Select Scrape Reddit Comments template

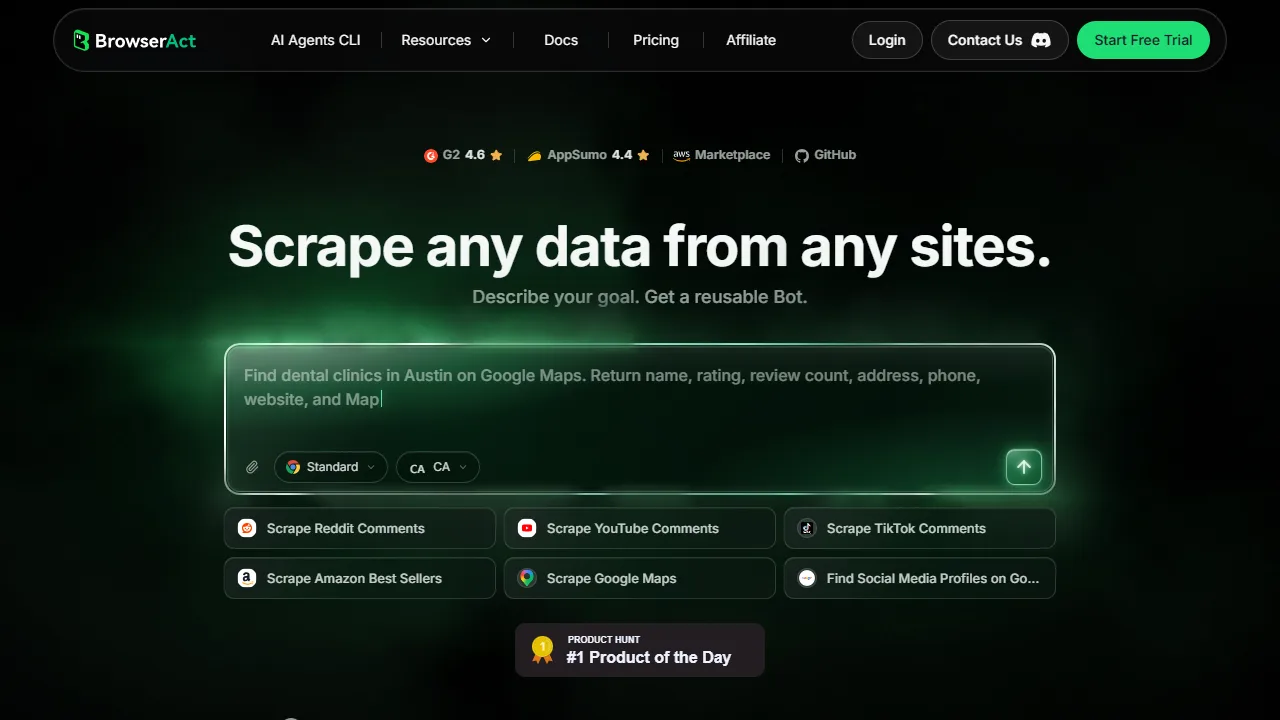tap(360, 528)
